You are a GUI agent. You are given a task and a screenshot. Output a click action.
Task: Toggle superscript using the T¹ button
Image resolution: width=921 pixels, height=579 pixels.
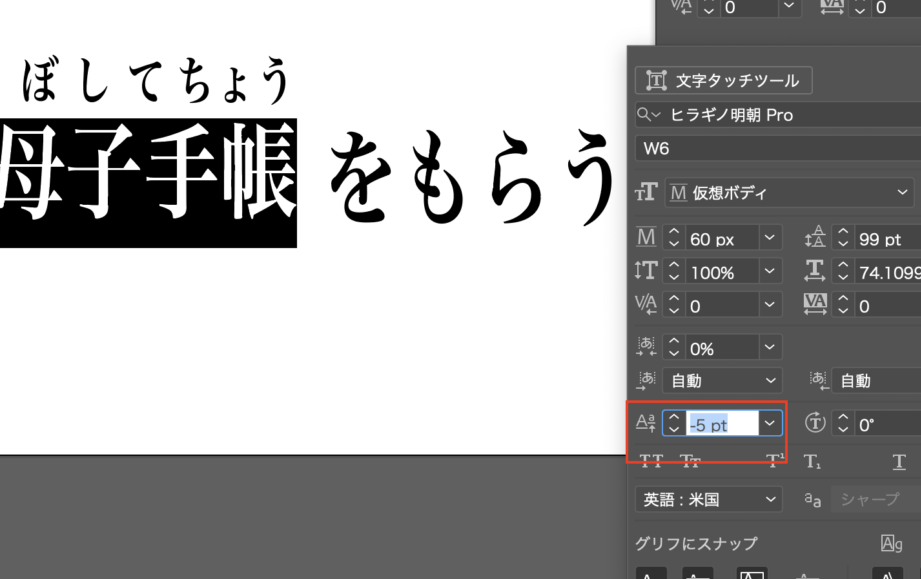pyautogui.click(x=773, y=461)
